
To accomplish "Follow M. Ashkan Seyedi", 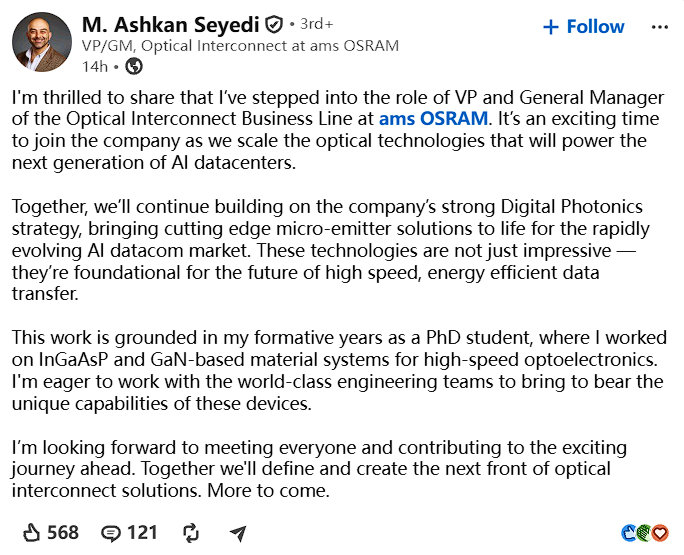I will [584, 27].
